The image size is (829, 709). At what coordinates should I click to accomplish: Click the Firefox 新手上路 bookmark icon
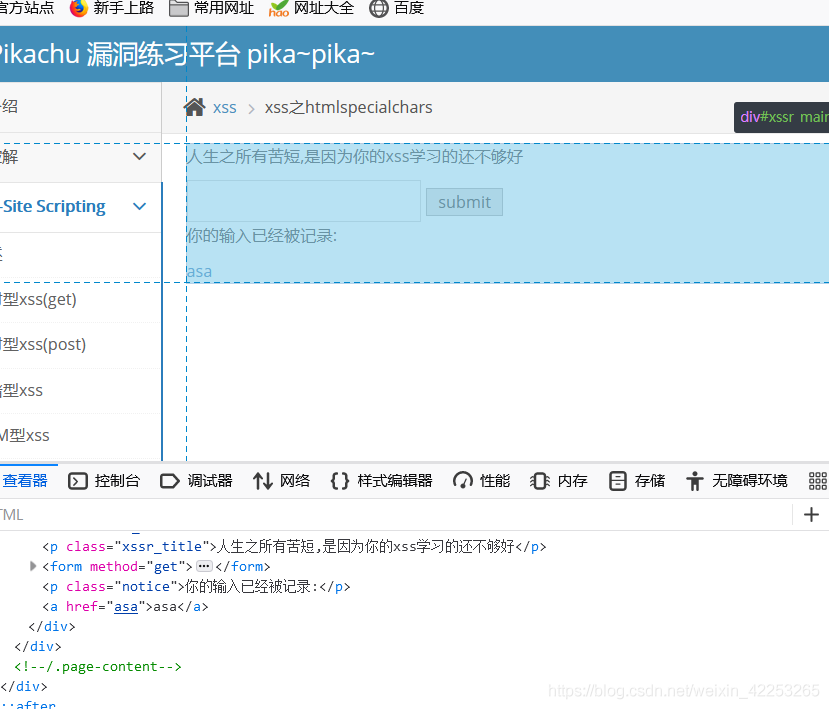pyautogui.click(x=78, y=8)
